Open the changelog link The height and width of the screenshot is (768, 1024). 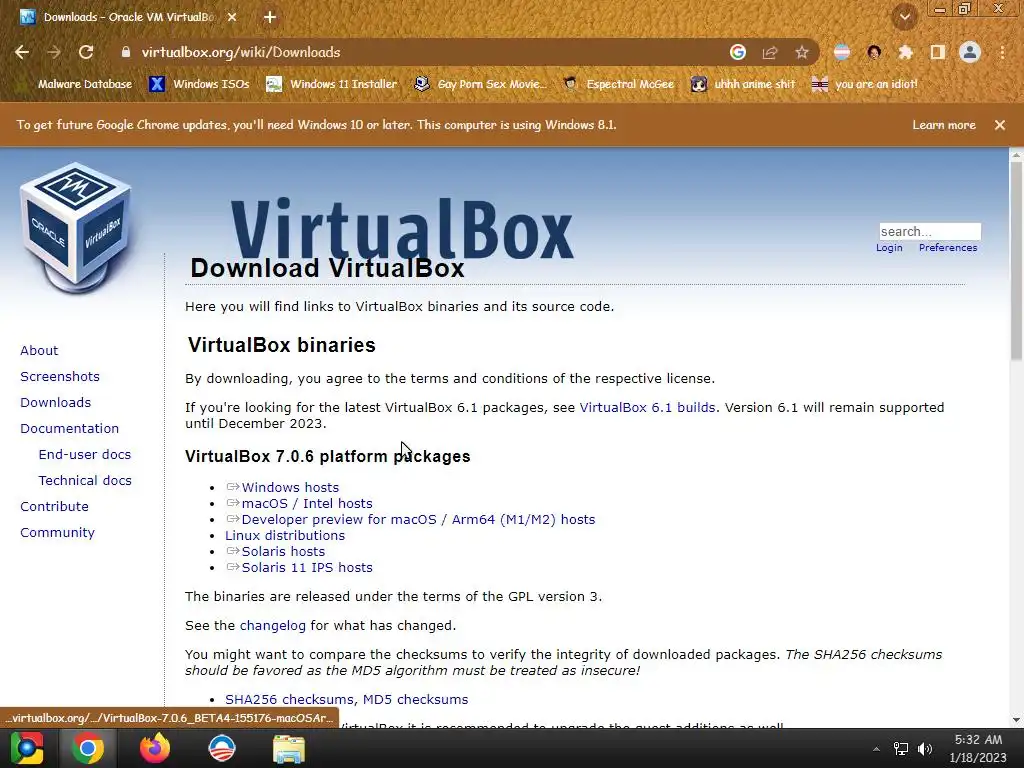pyautogui.click(x=272, y=626)
